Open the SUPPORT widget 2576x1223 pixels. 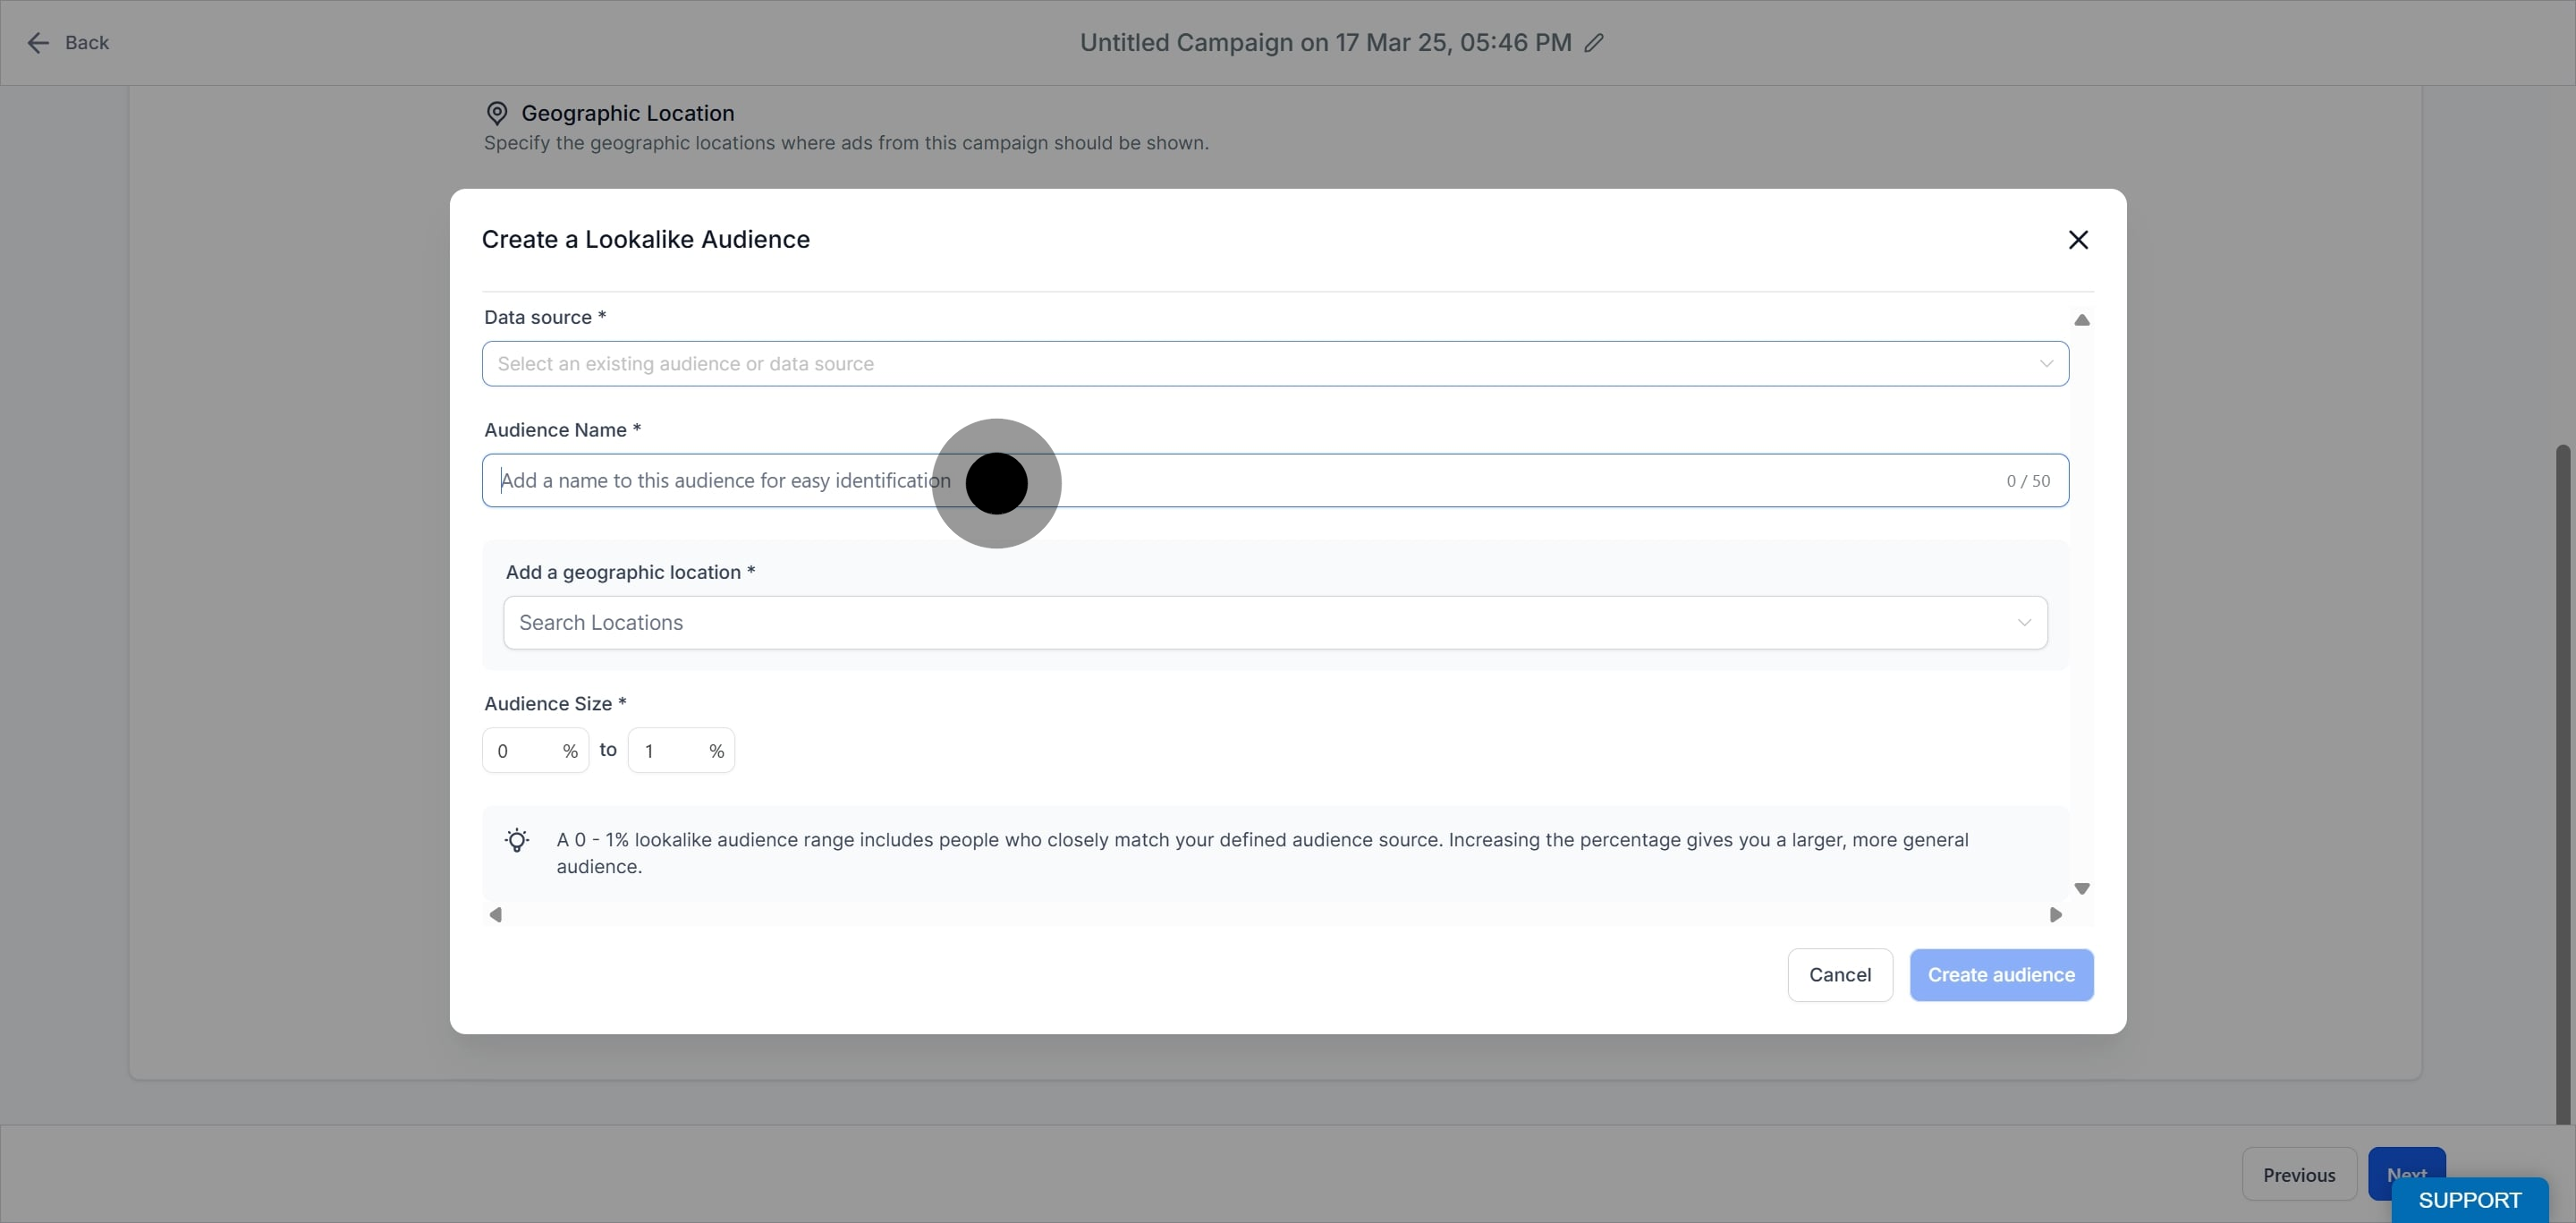click(x=2469, y=1200)
